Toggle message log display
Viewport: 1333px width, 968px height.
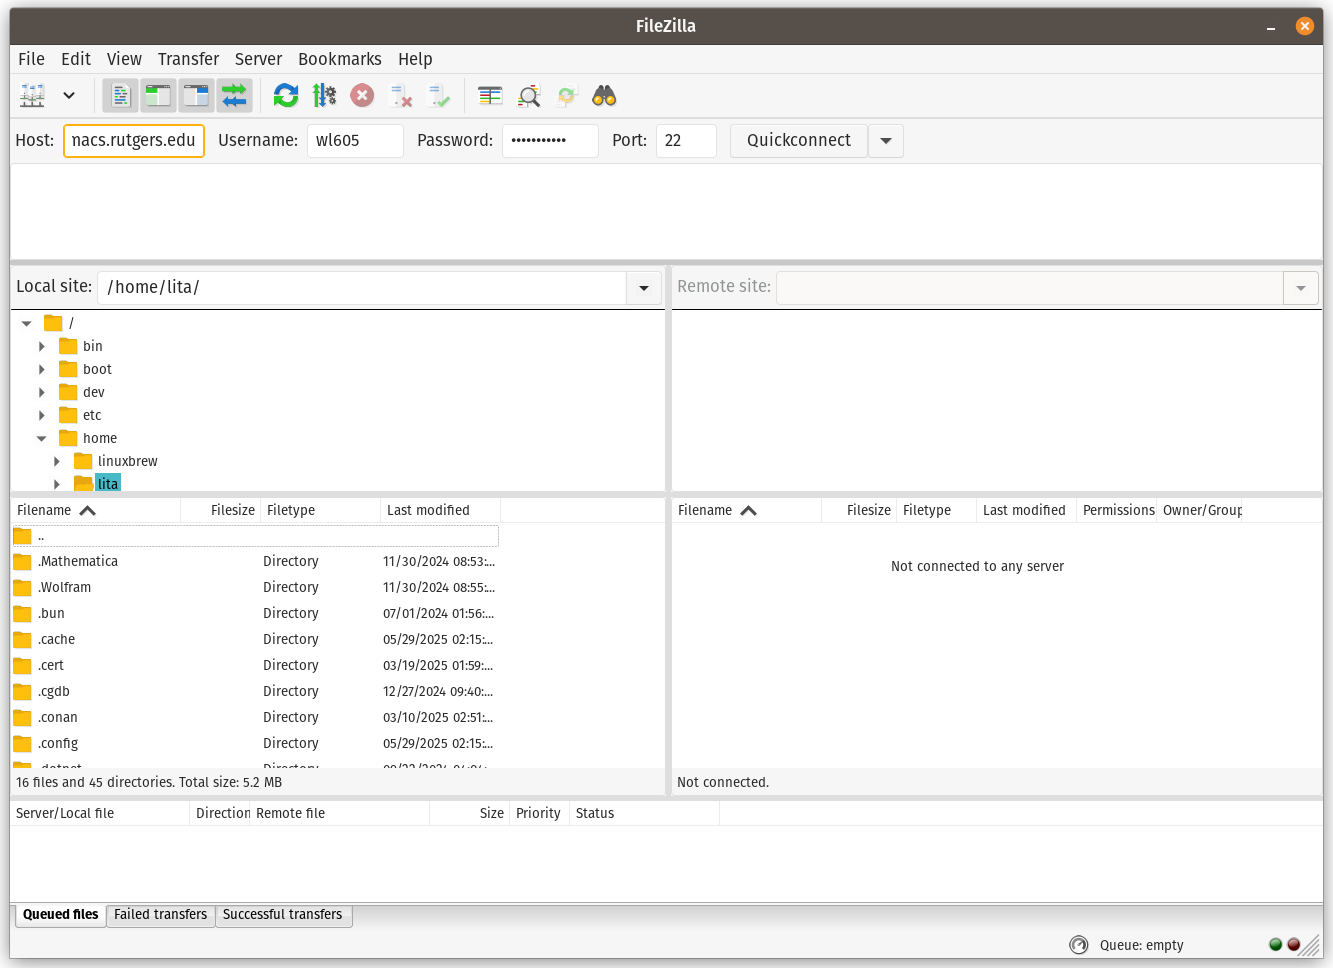coord(121,96)
